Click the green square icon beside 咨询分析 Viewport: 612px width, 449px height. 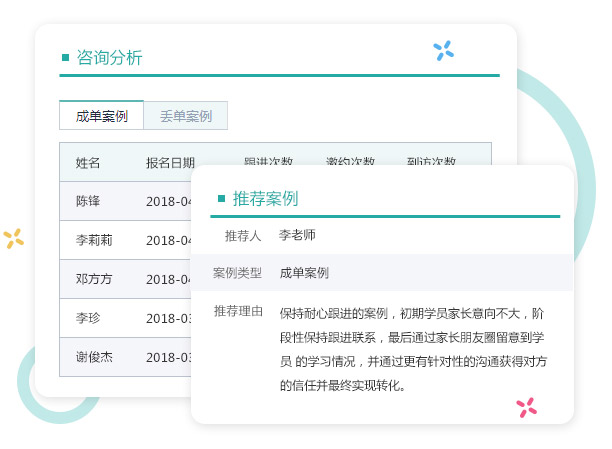pyautogui.click(x=66, y=58)
